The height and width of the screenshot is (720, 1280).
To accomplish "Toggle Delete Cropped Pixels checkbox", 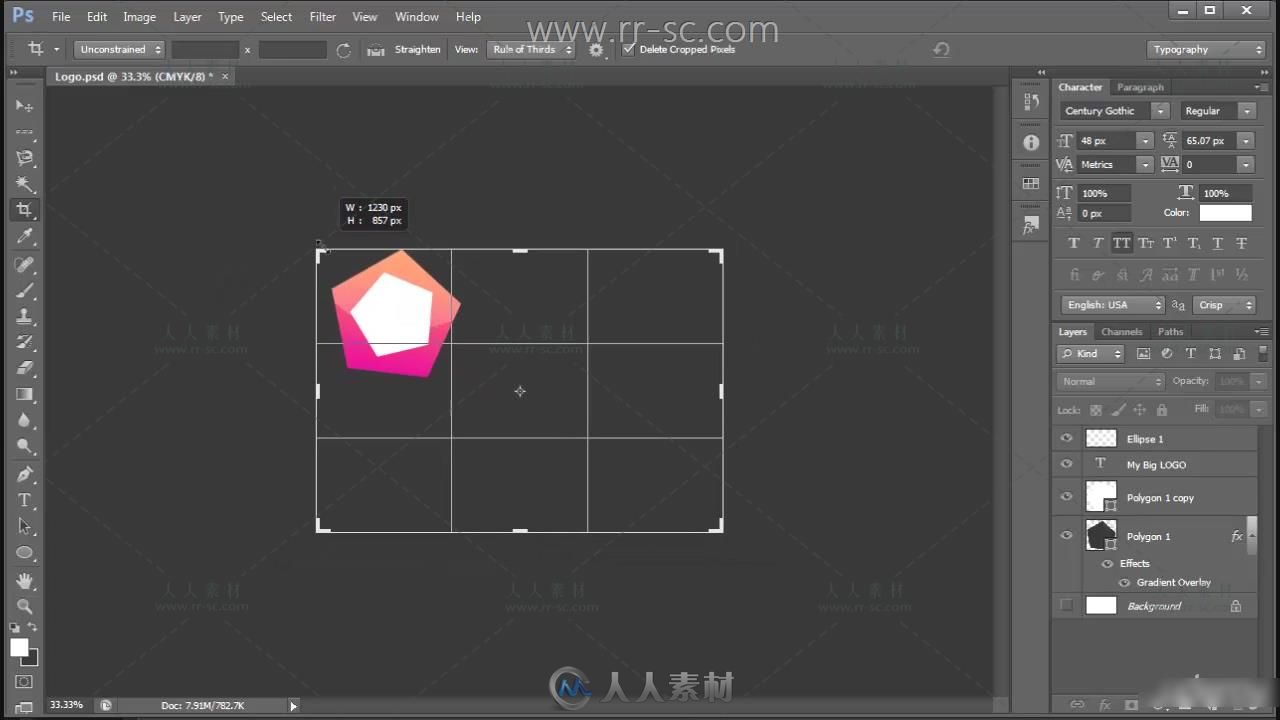I will click(628, 49).
